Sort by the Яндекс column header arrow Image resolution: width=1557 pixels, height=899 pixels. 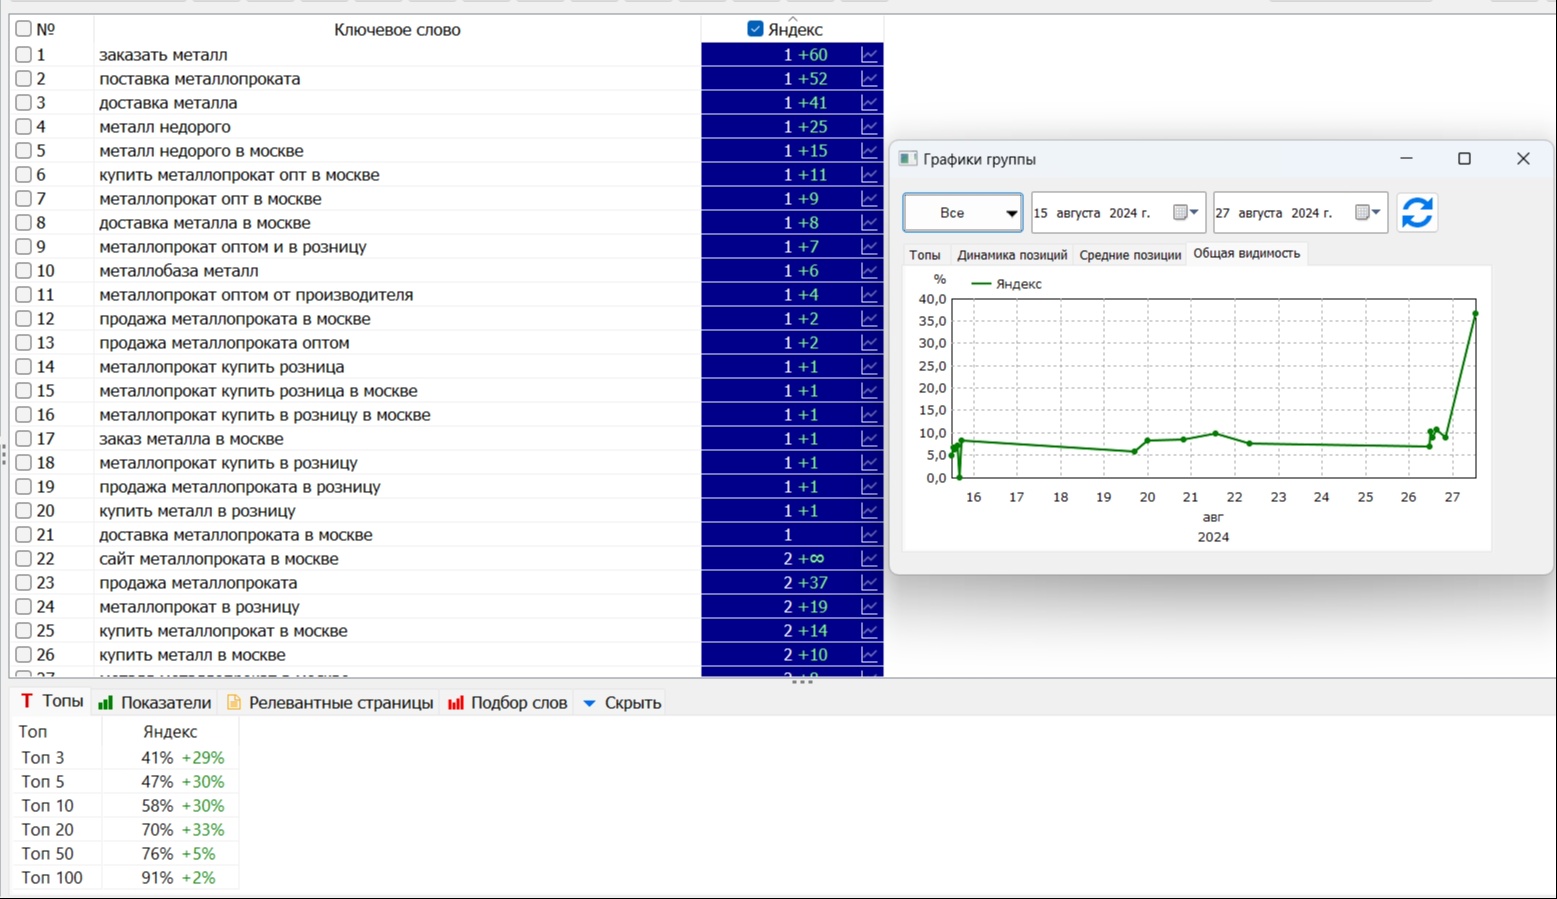793,19
